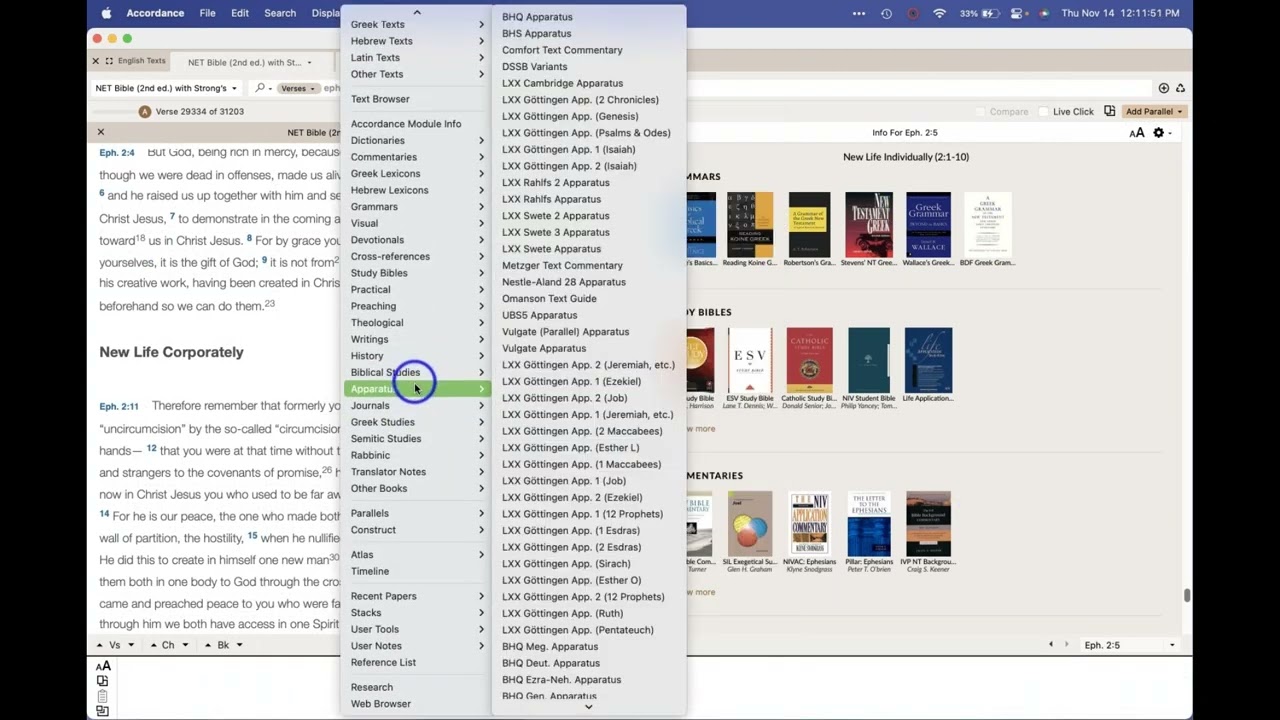Image resolution: width=1280 pixels, height=720 pixels.
Task: Open the Search menu in menu bar
Action: (x=280, y=13)
